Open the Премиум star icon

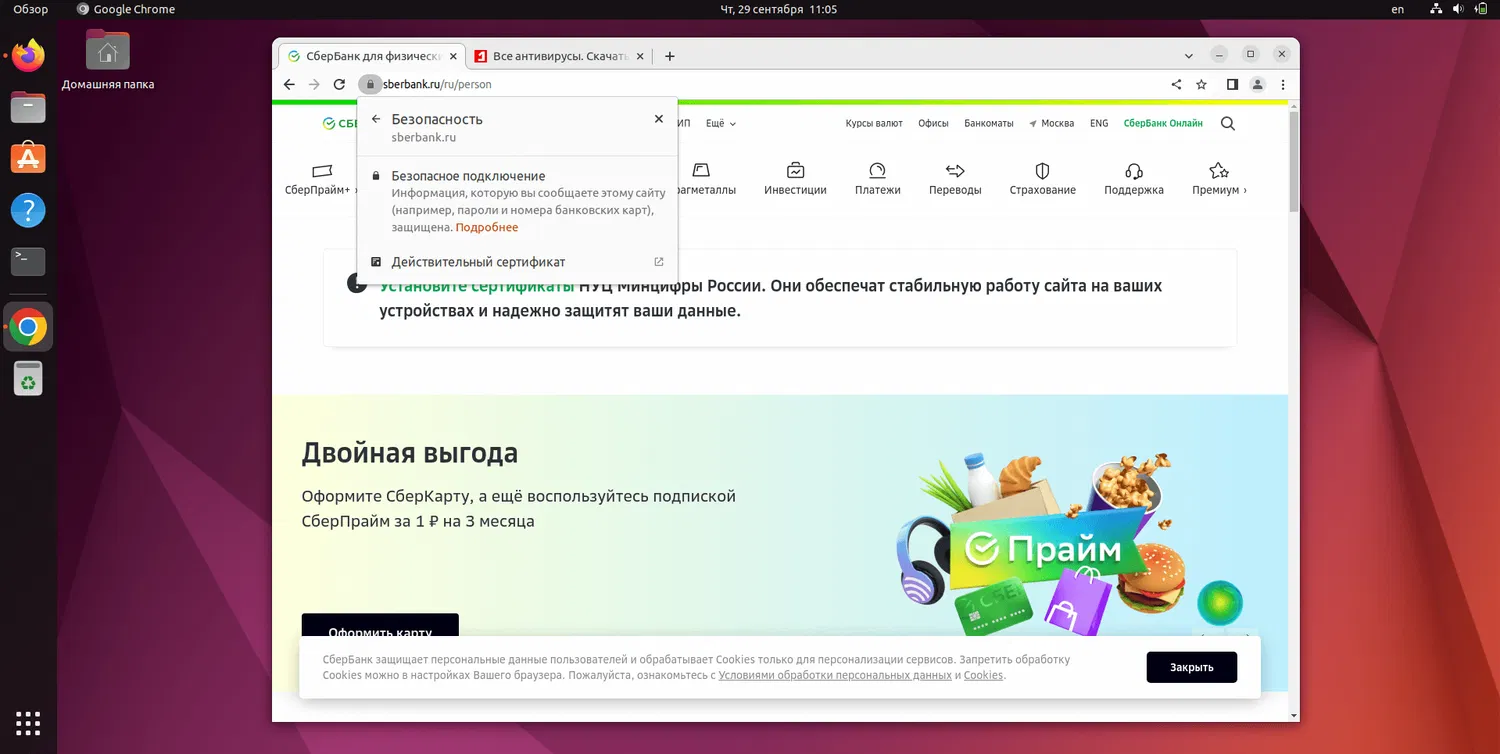click(1218, 170)
